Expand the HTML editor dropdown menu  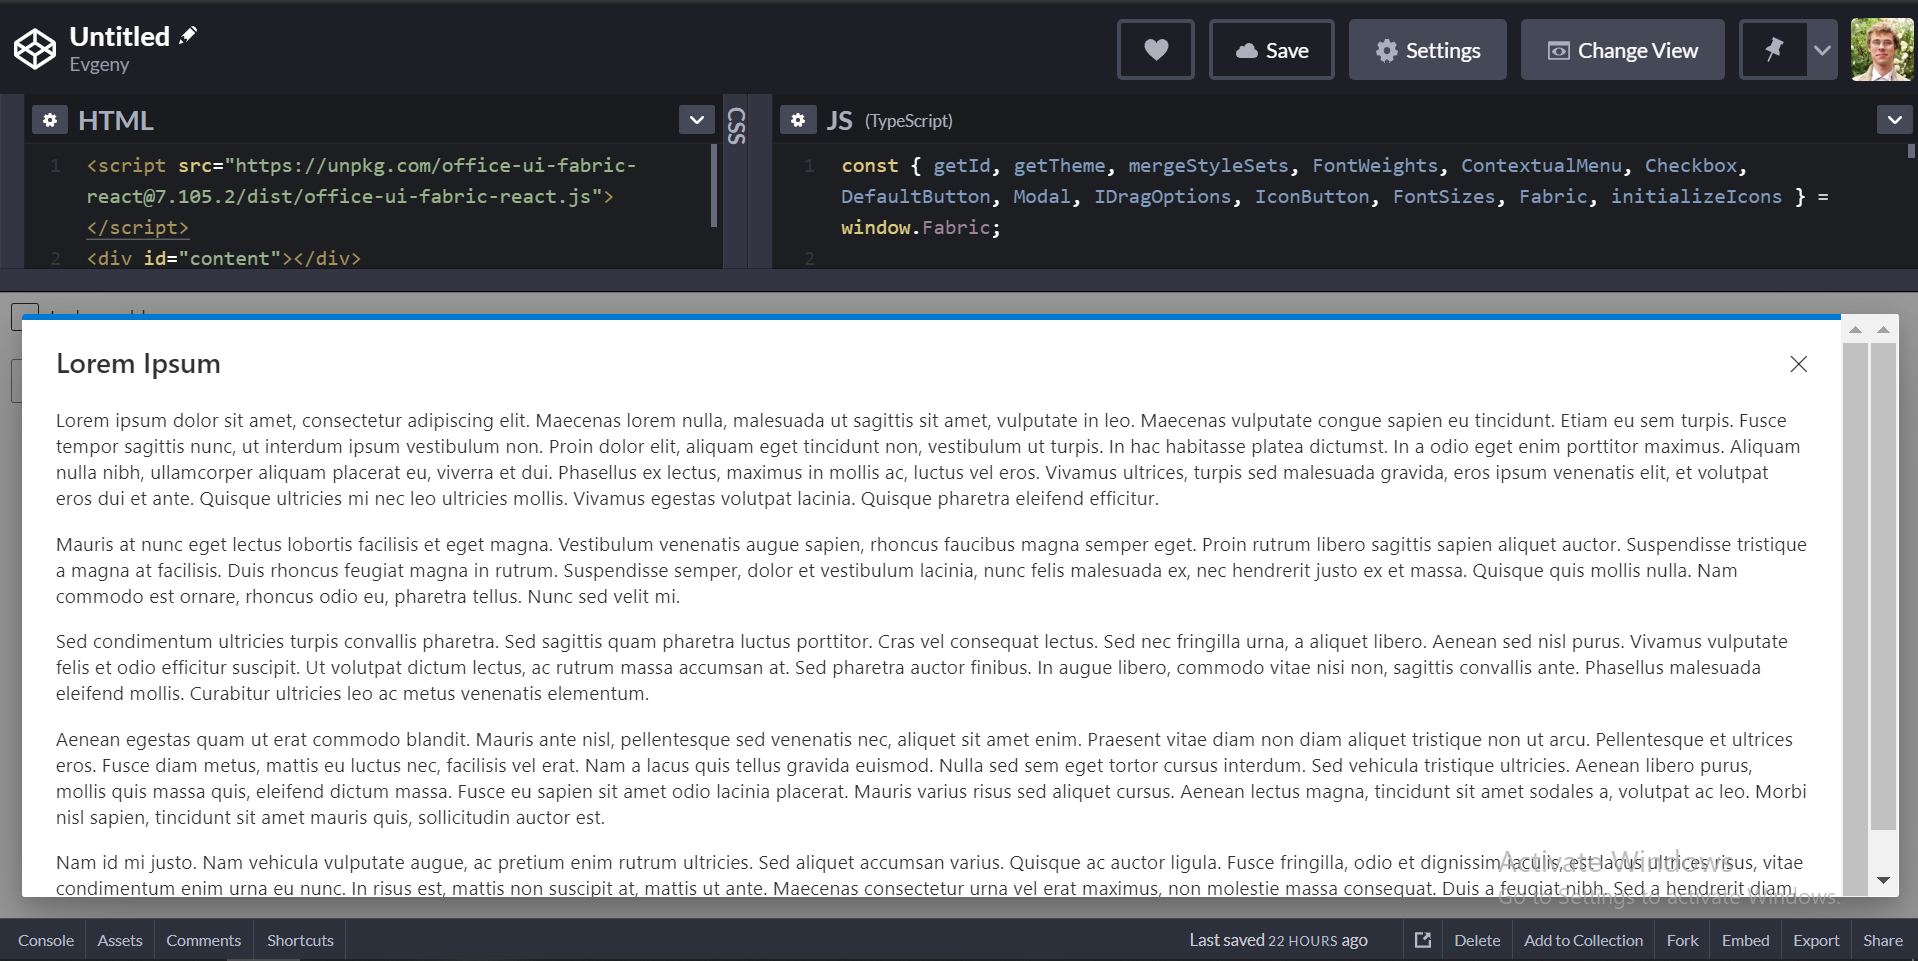[697, 120]
